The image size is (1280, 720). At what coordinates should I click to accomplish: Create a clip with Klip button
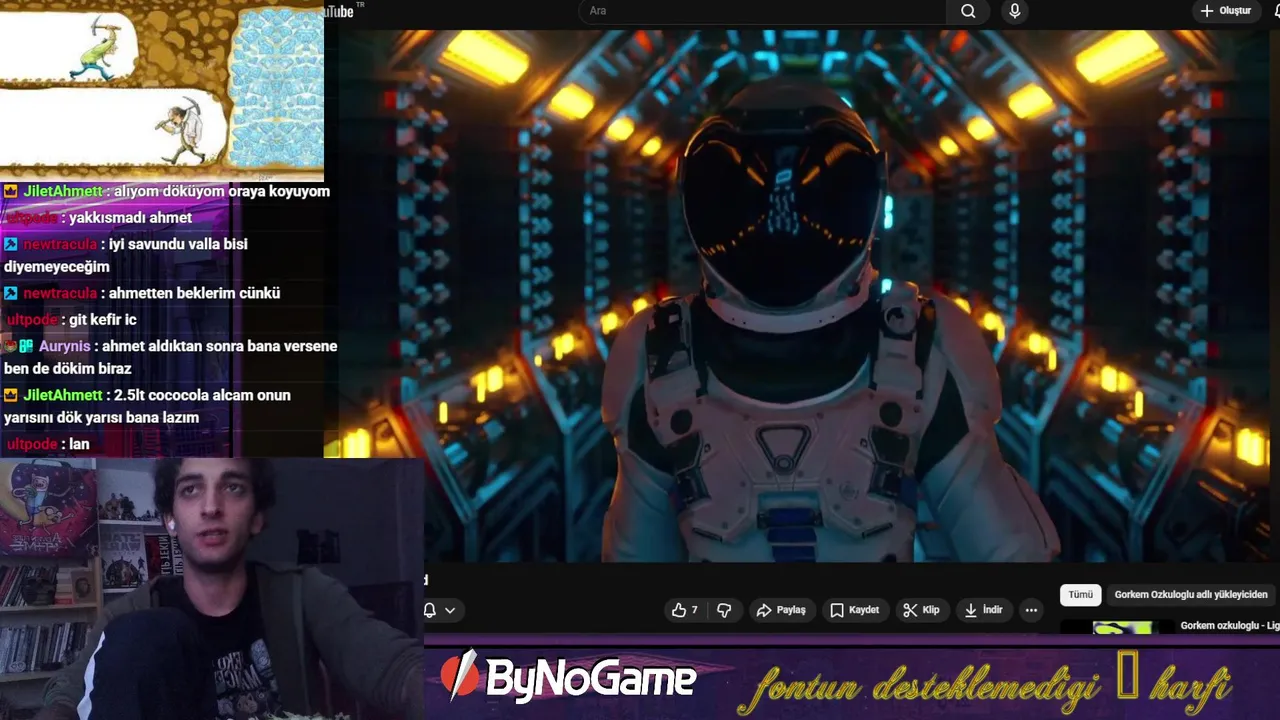(x=921, y=610)
